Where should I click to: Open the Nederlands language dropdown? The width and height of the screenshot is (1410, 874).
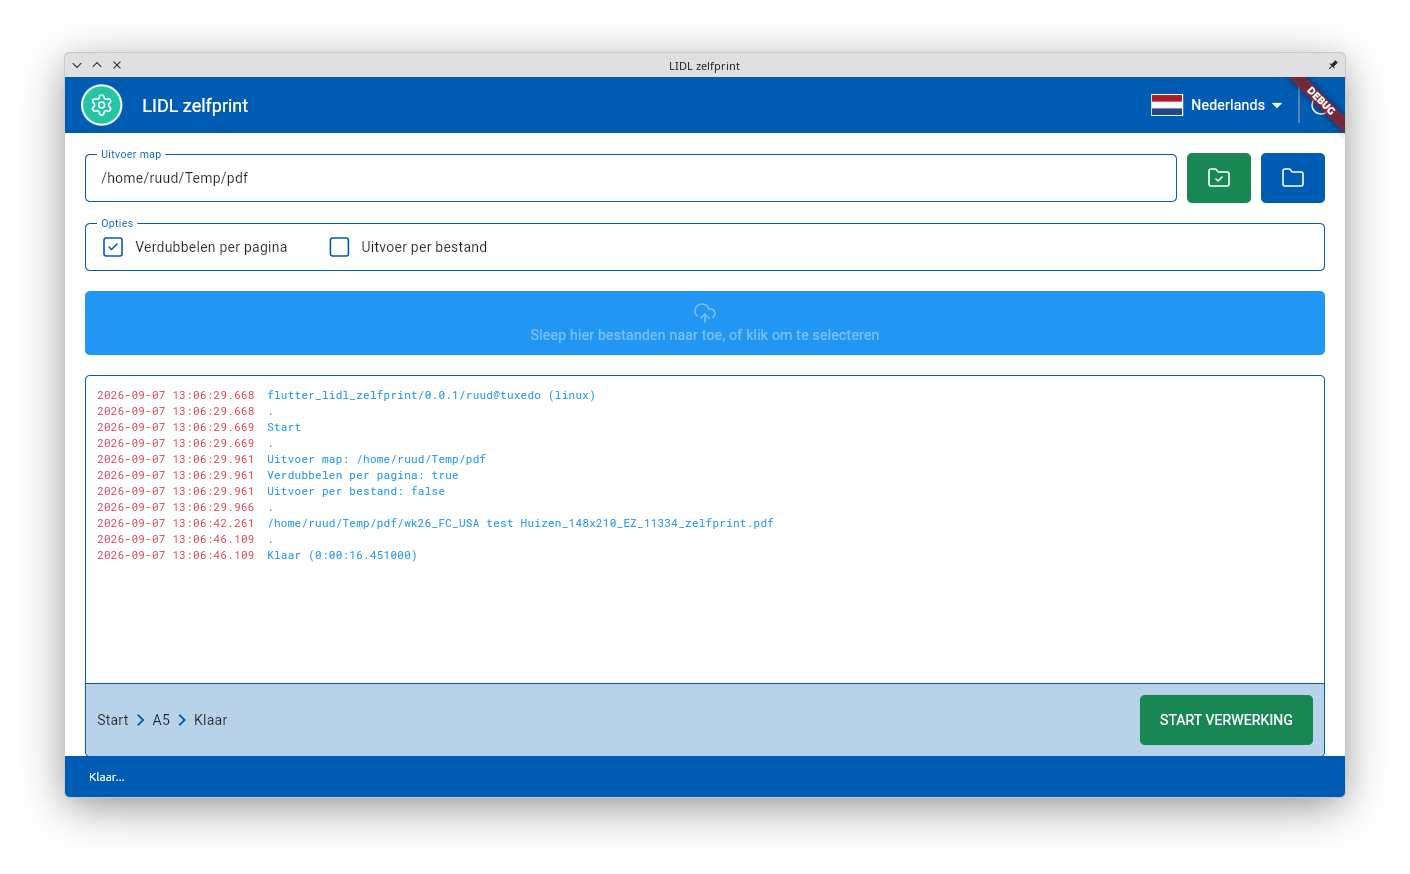pos(1217,105)
